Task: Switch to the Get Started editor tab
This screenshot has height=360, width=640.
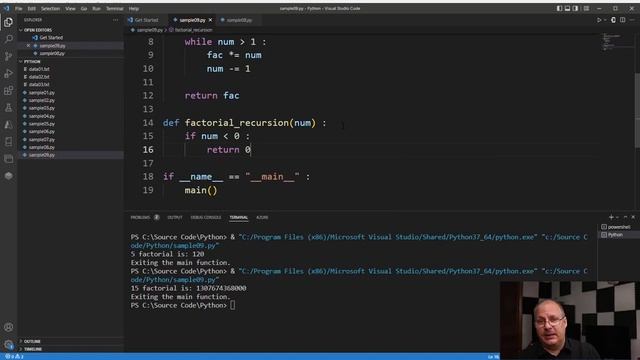Action: click(x=146, y=20)
